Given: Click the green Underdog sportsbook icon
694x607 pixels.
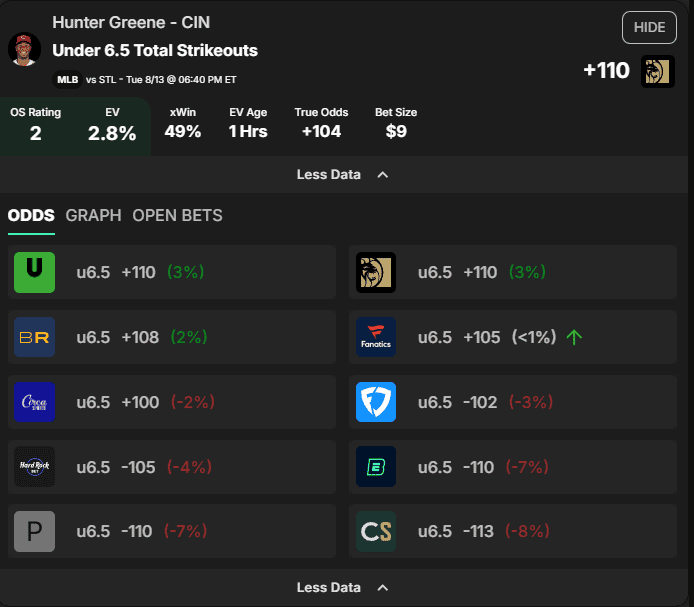Looking at the screenshot, I should click(x=35, y=272).
